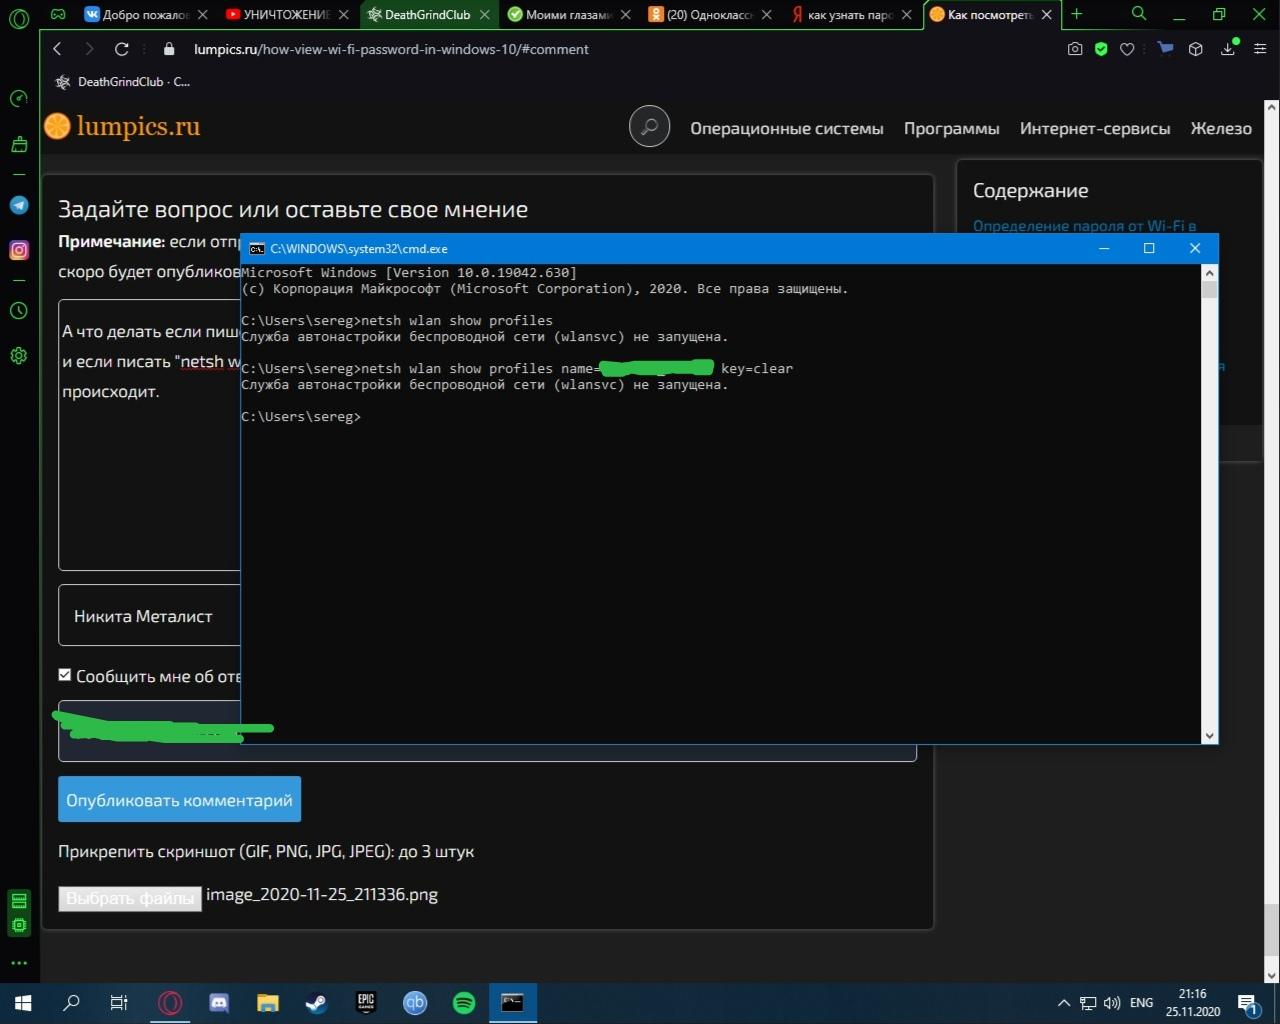Switch to the YouTube "УНИЧТОЖЕНИЕ" tab

[x=287, y=14]
